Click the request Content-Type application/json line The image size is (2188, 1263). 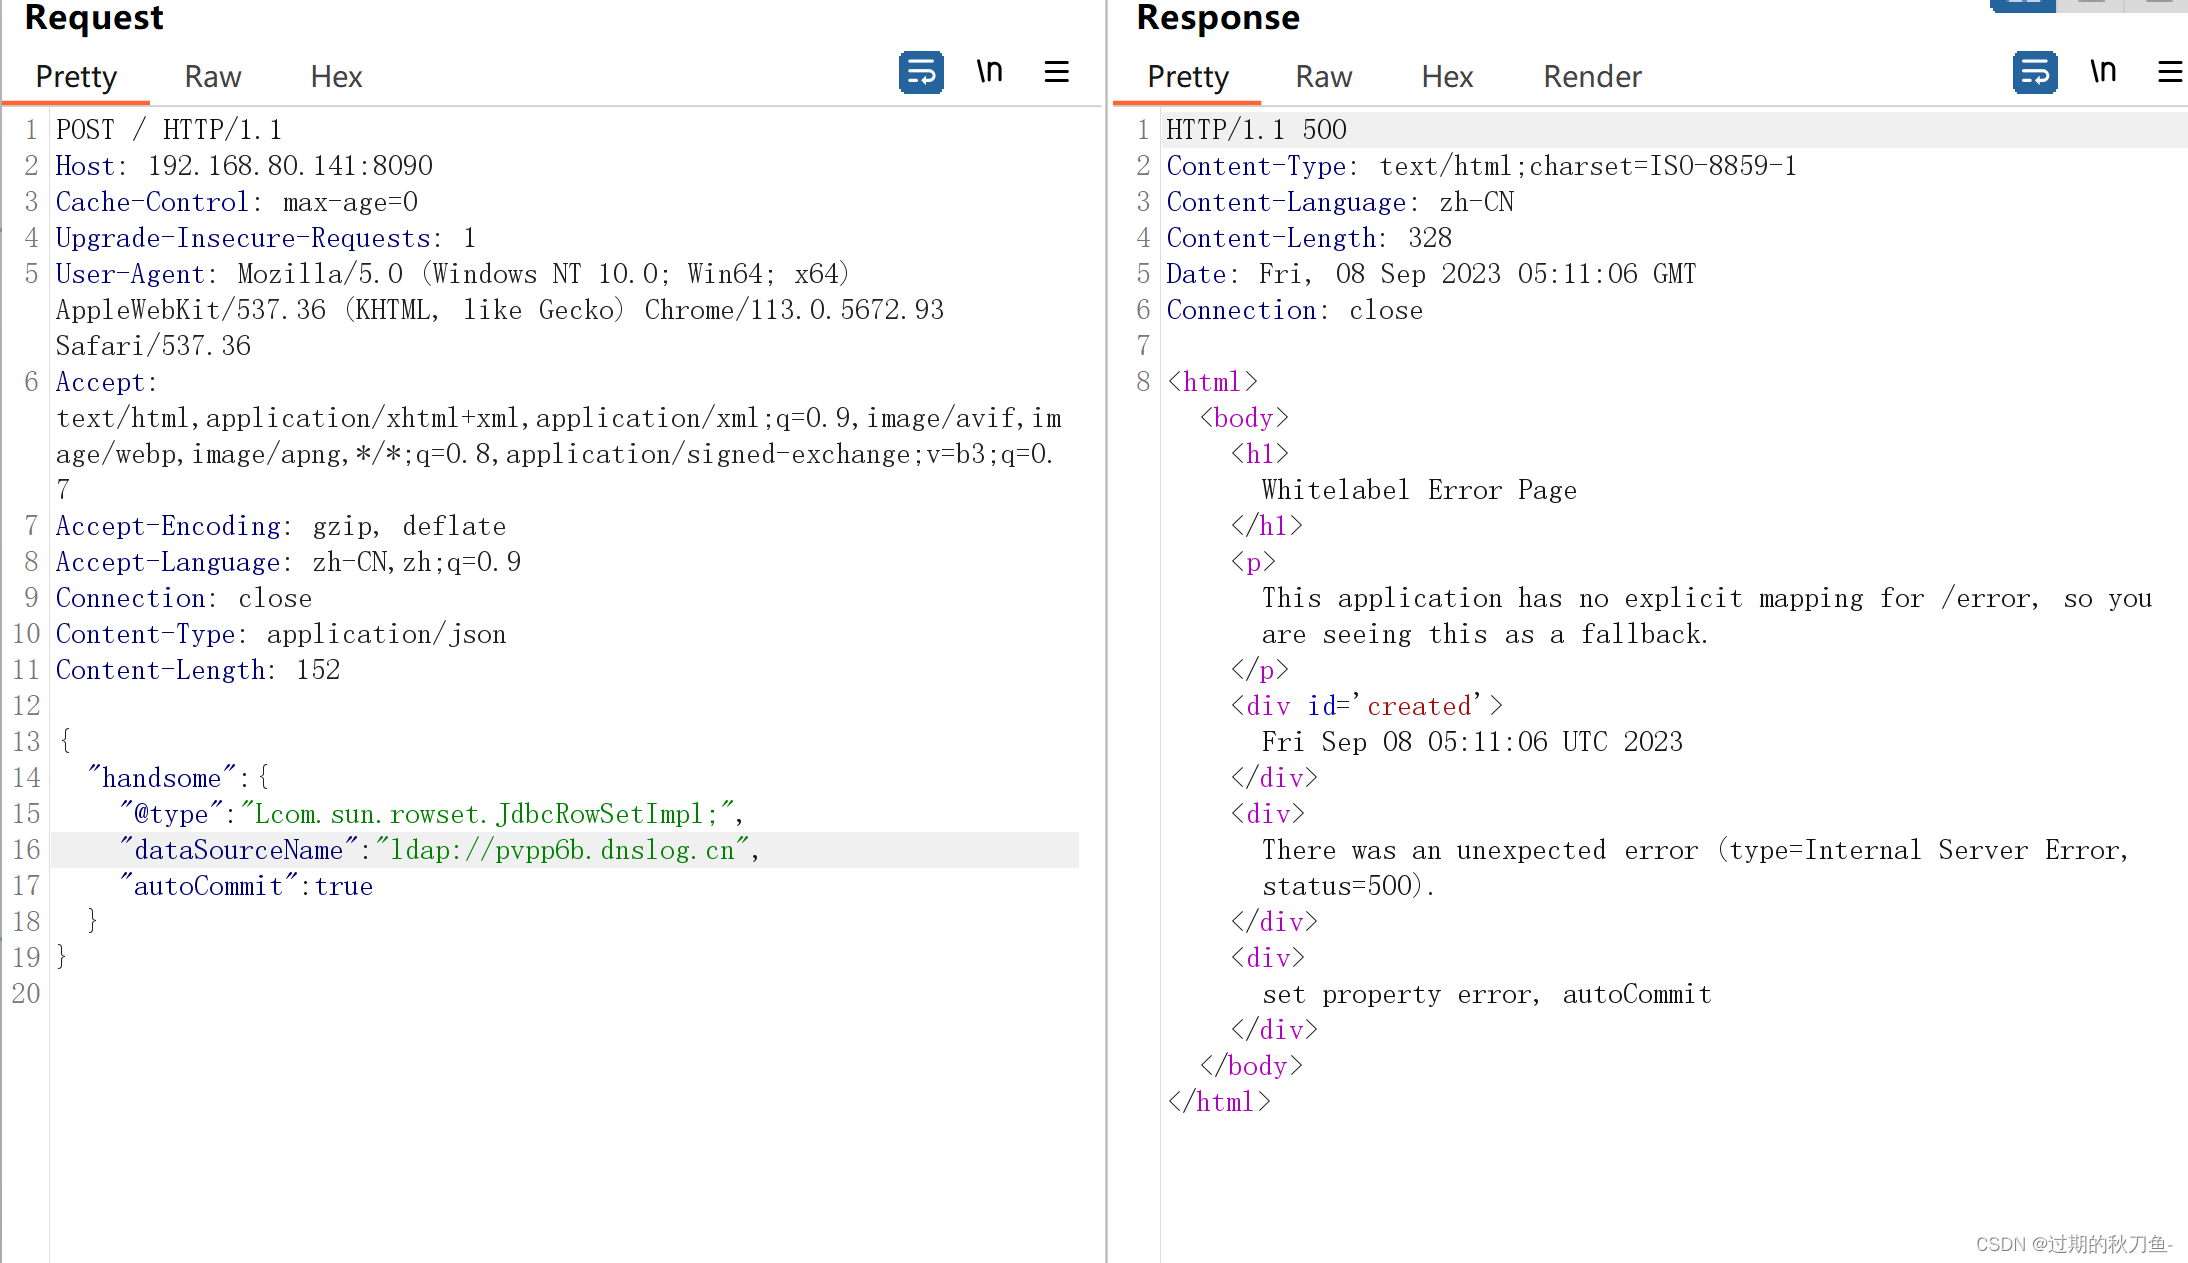(x=281, y=634)
